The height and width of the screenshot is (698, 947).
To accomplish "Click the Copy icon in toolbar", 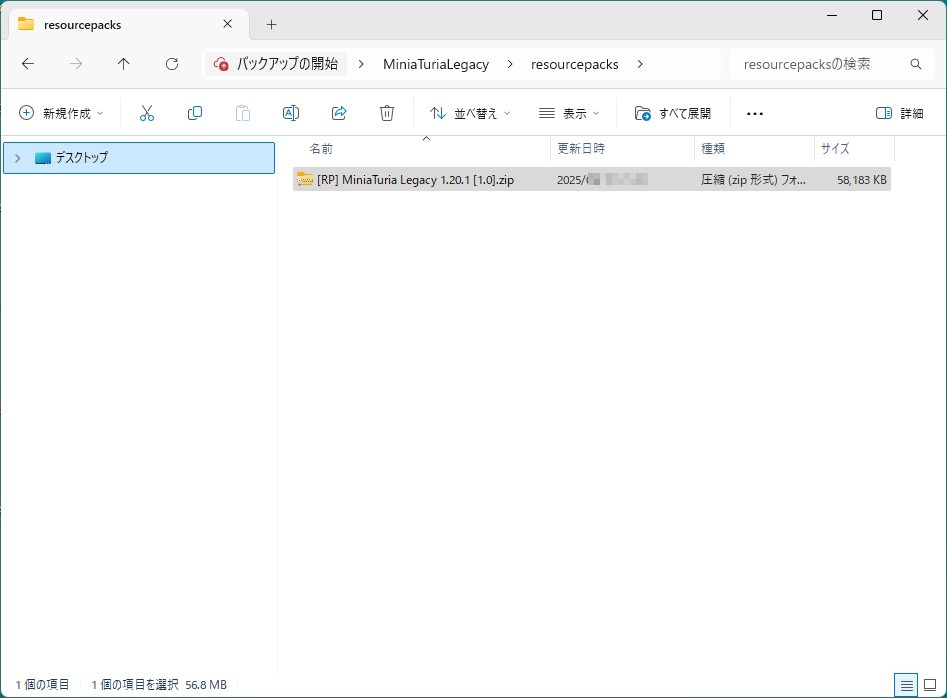I will 194,113.
